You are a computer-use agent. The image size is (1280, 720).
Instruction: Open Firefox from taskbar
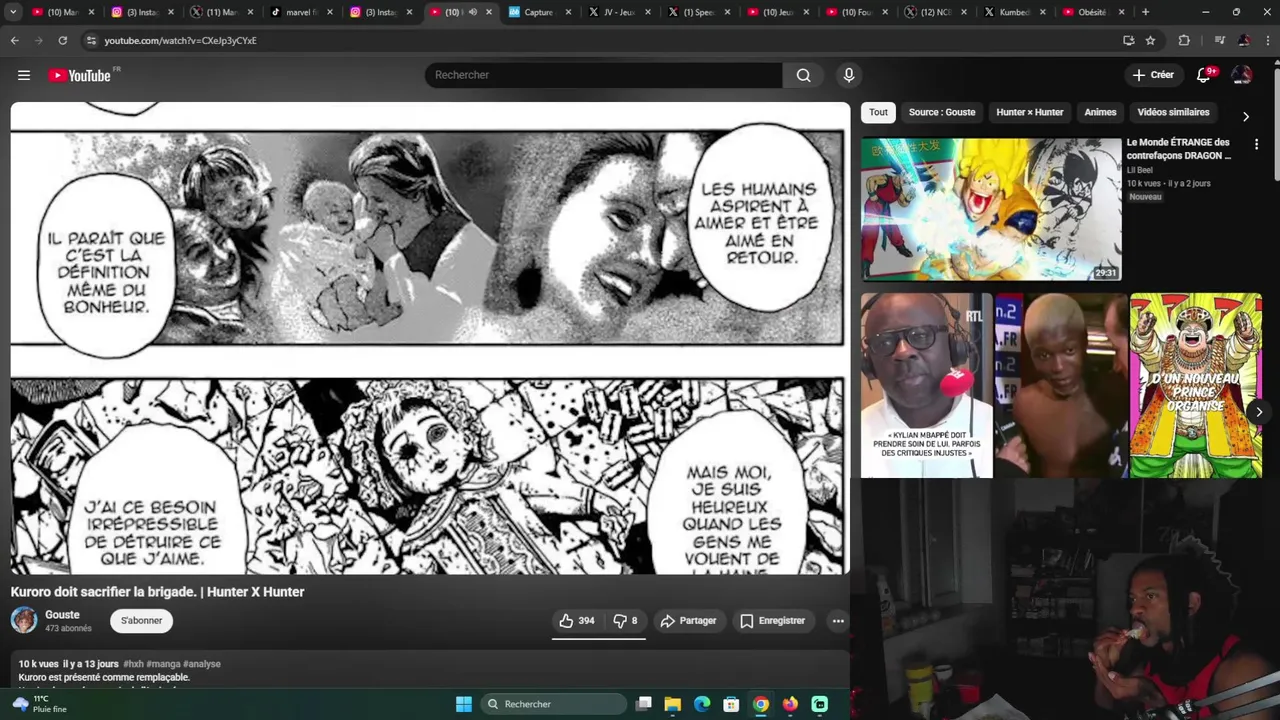click(x=790, y=704)
